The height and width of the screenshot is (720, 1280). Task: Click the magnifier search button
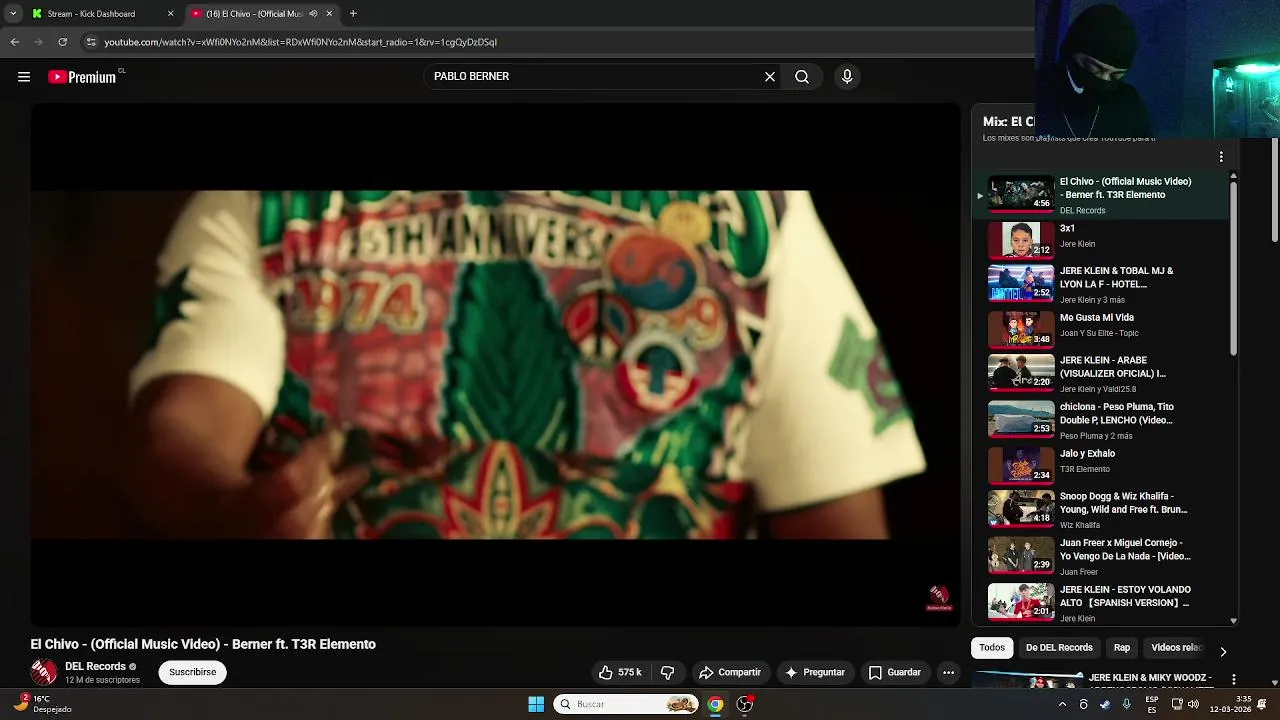tap(802, 77)
